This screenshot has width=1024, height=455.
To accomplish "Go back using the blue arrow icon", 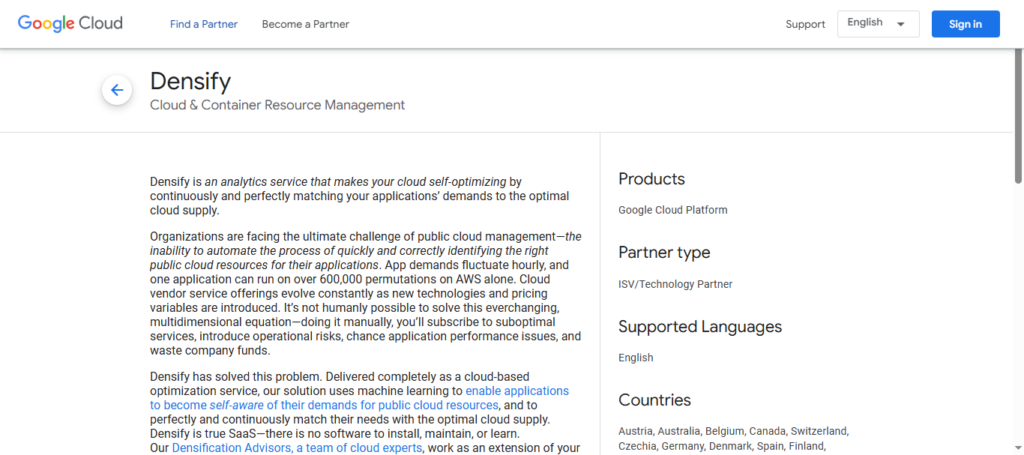I will point(117,91).
